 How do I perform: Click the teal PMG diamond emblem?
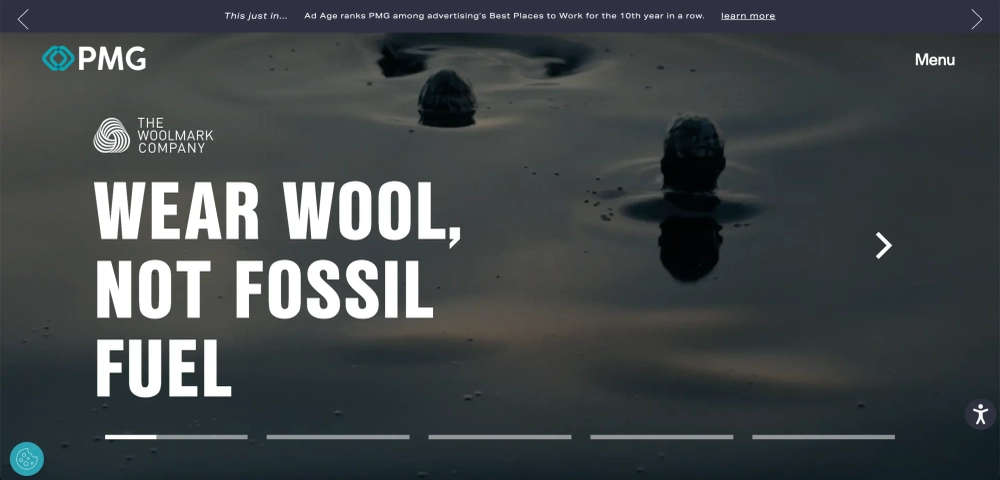point(58,59)
